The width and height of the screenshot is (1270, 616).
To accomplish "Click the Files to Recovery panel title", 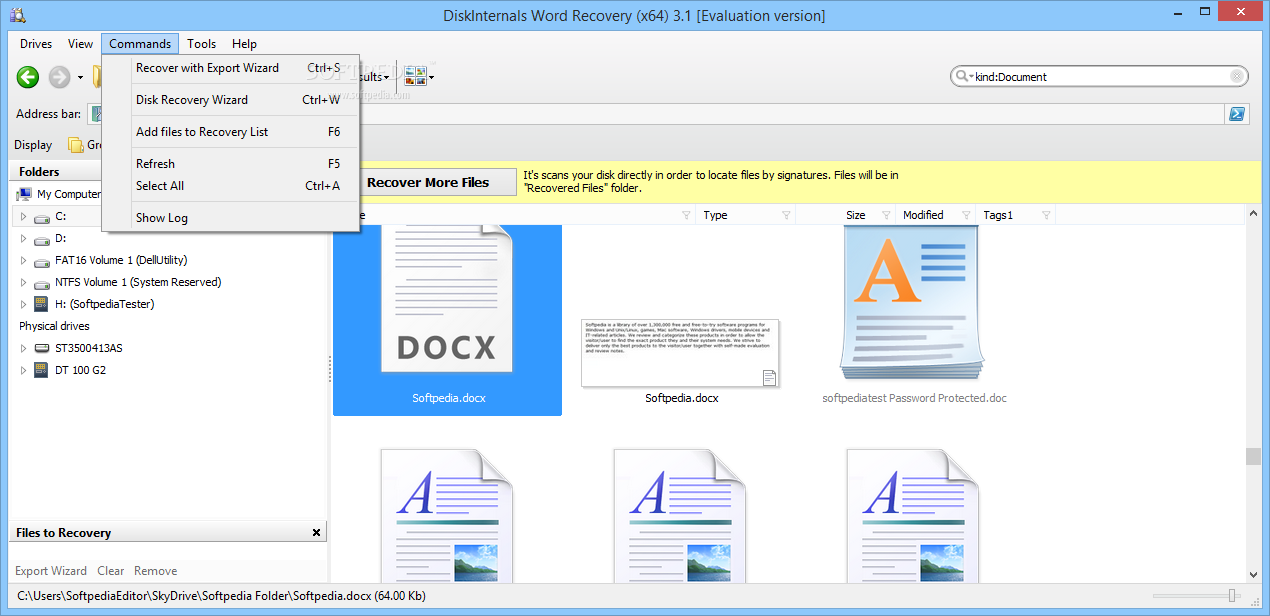I will pyautogui.click(x=63, y=533).
